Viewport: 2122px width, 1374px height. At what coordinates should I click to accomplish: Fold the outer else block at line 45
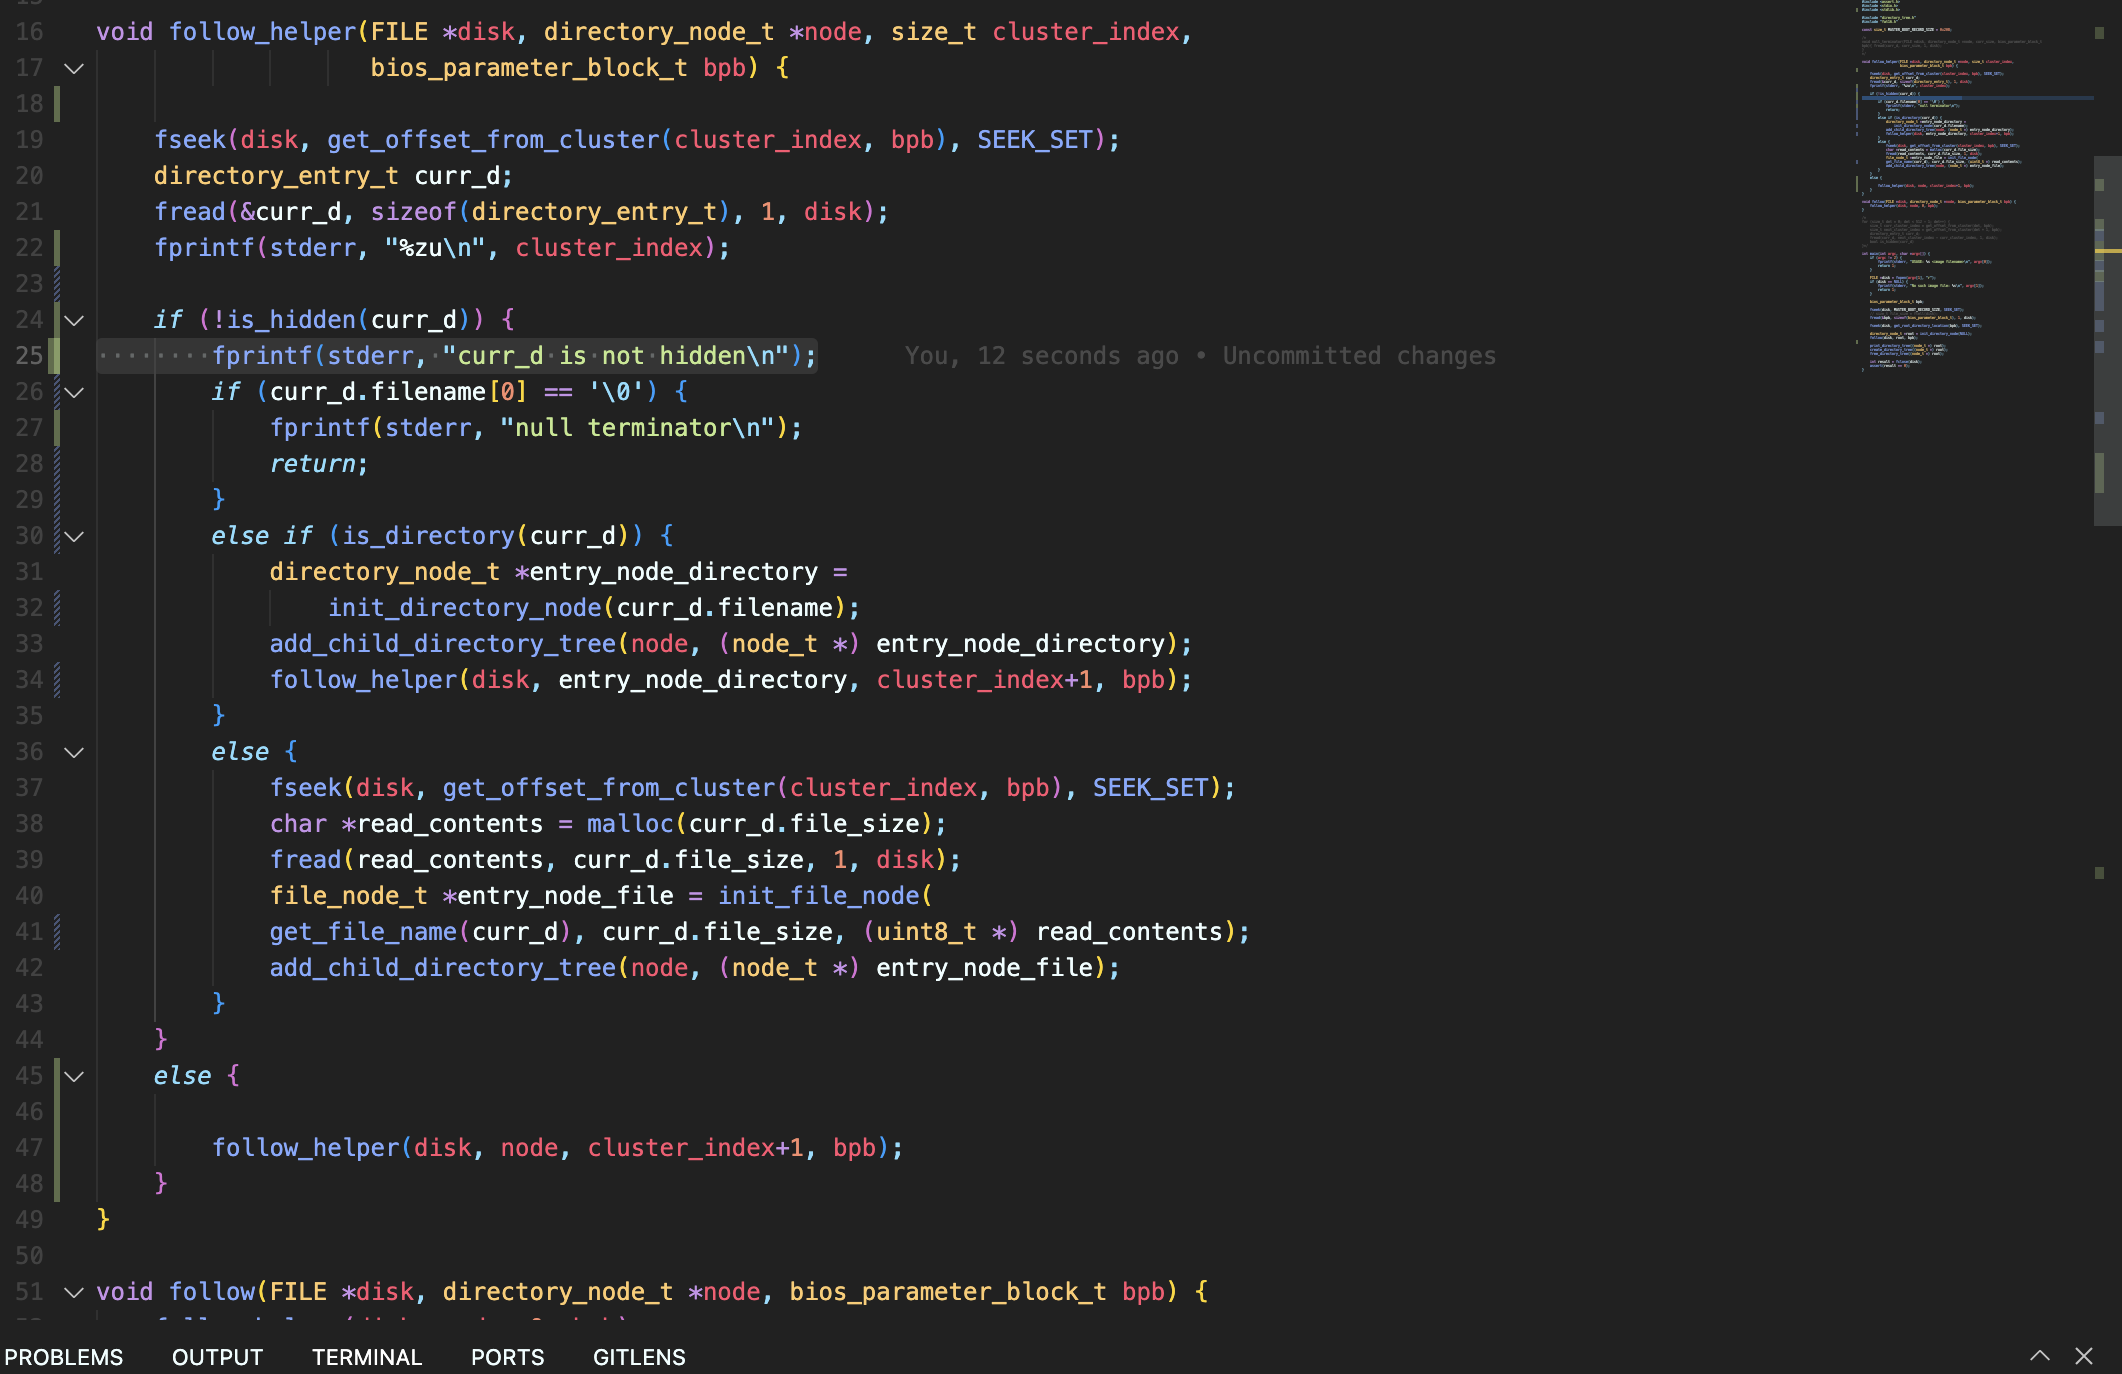coord(74,1076)
